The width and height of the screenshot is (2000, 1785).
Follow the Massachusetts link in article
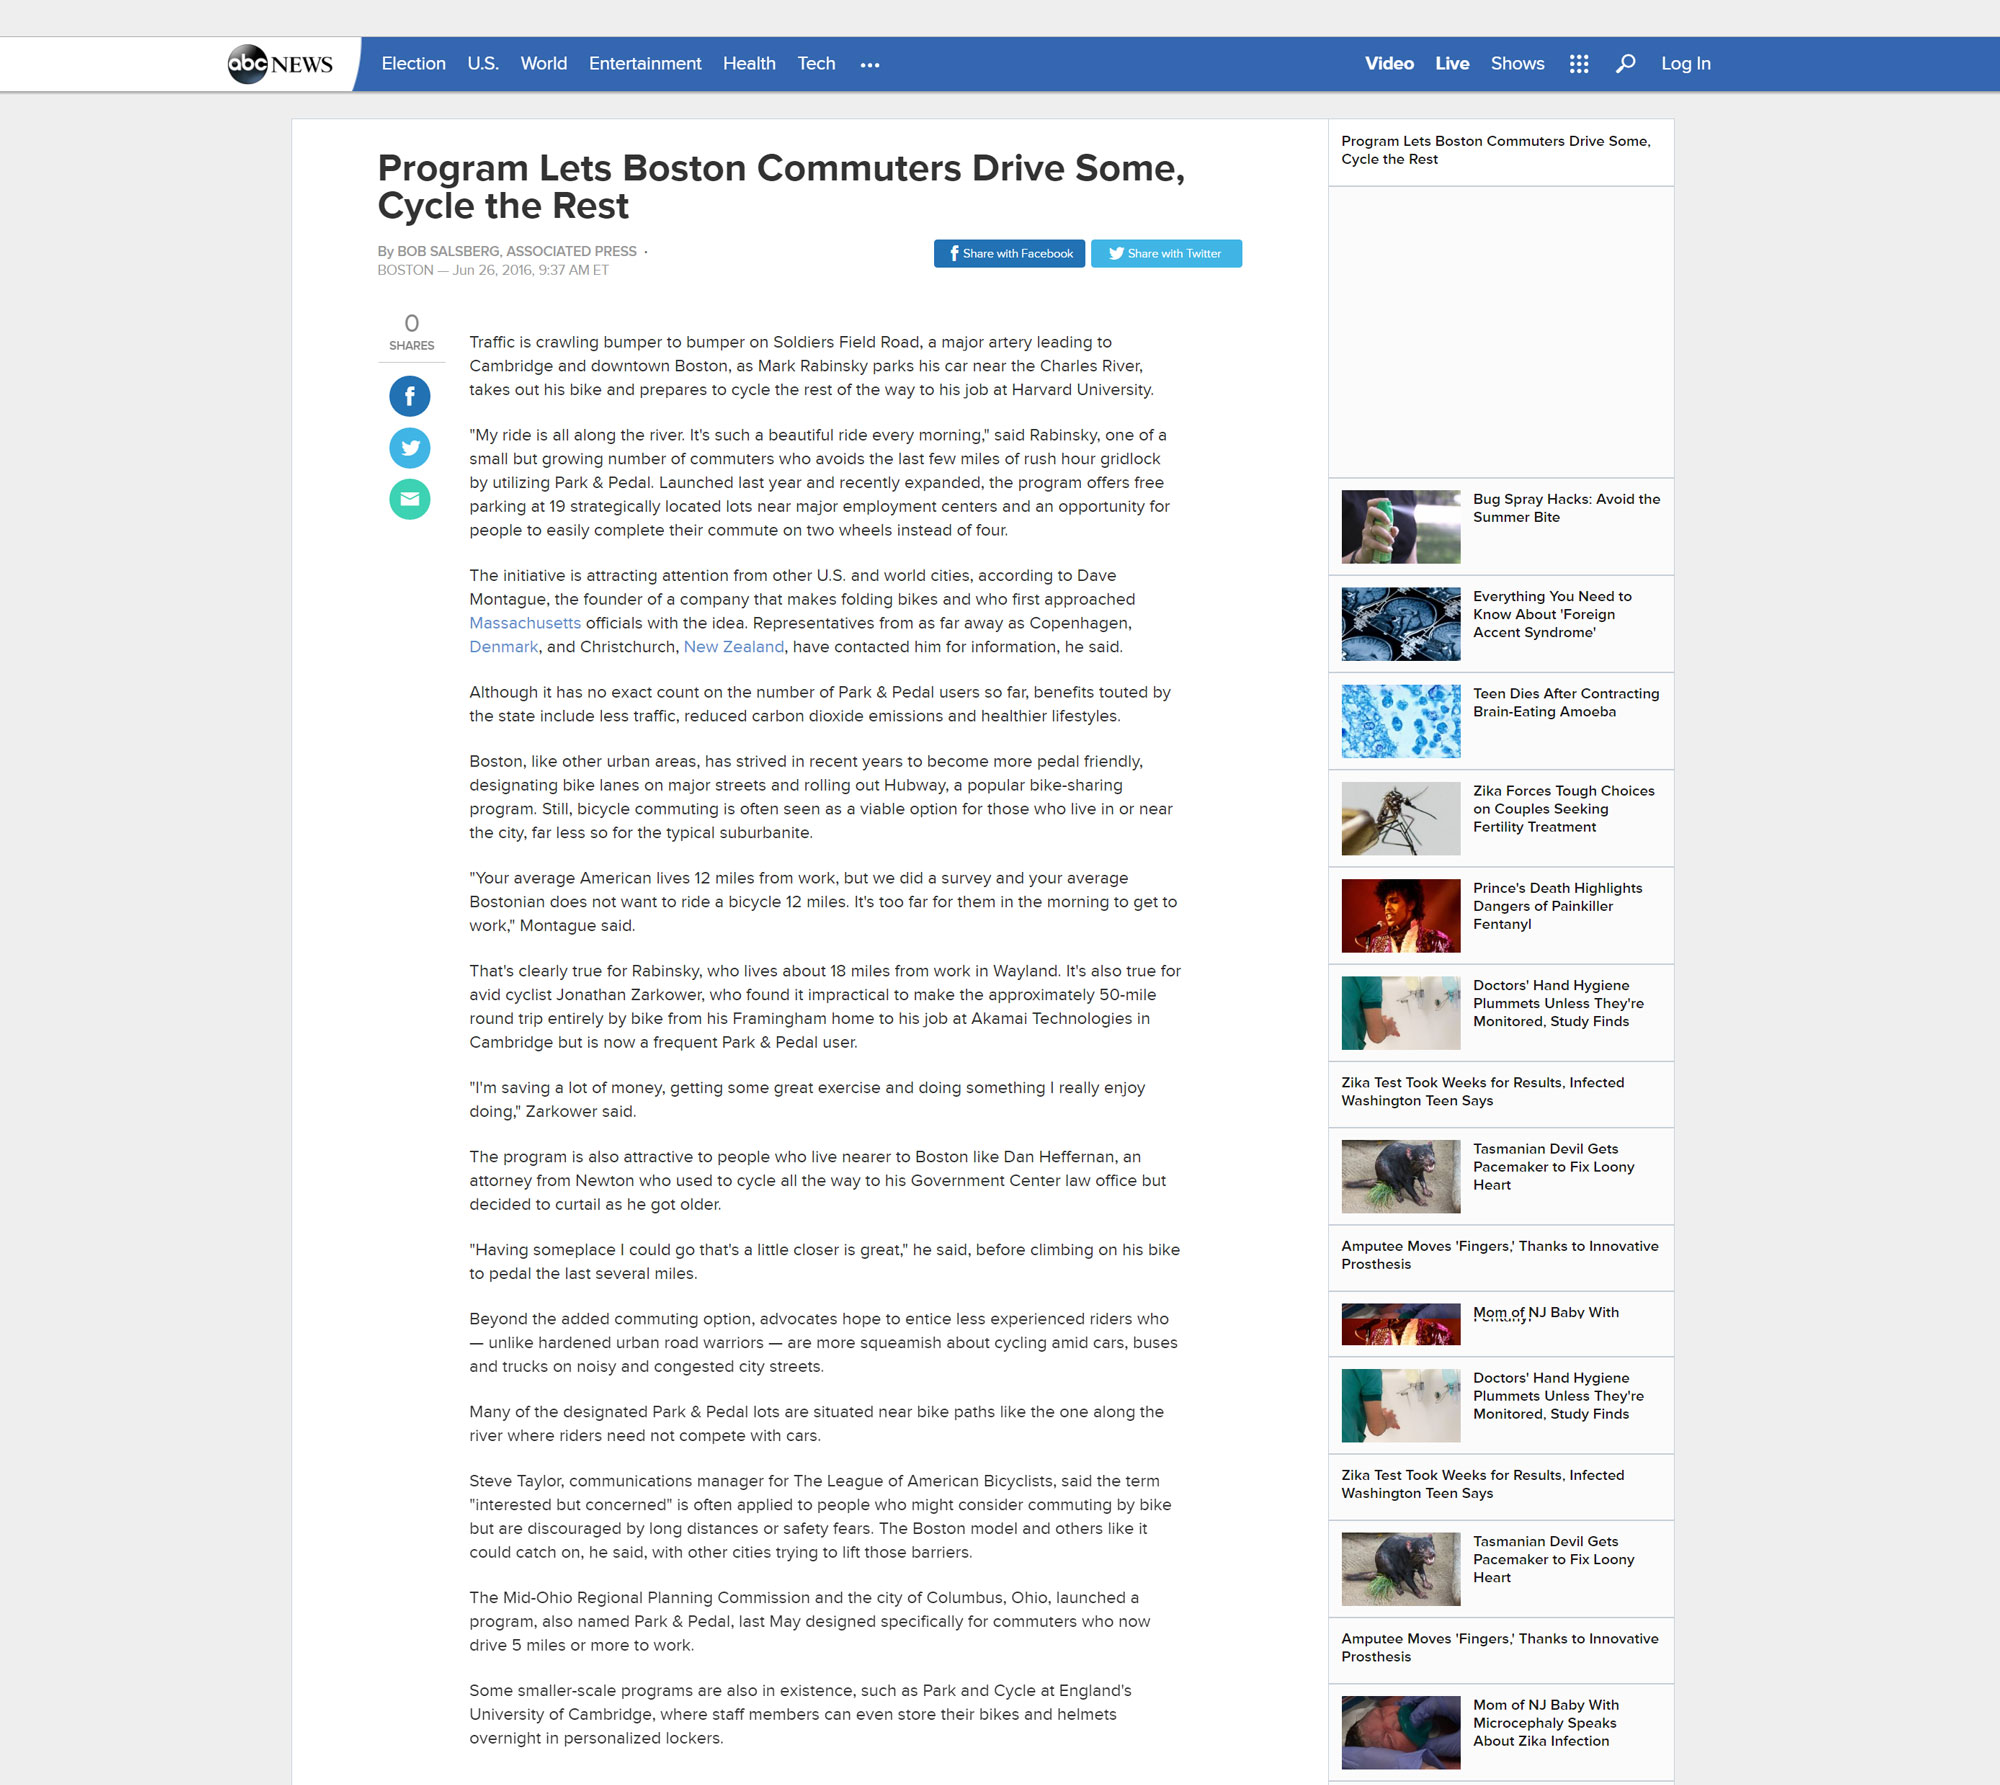525,623
